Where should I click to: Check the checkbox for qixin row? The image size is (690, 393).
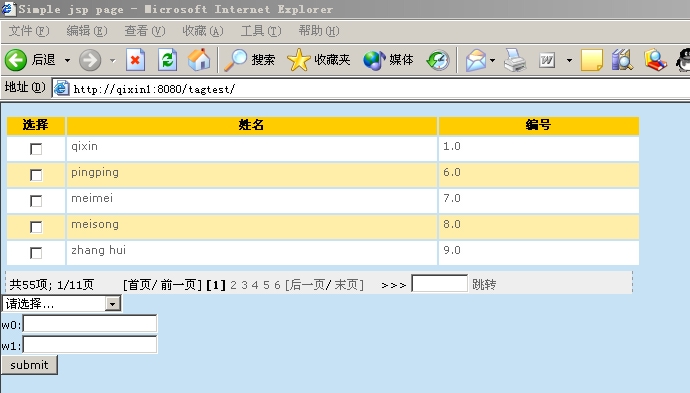[x=36, y=149]
